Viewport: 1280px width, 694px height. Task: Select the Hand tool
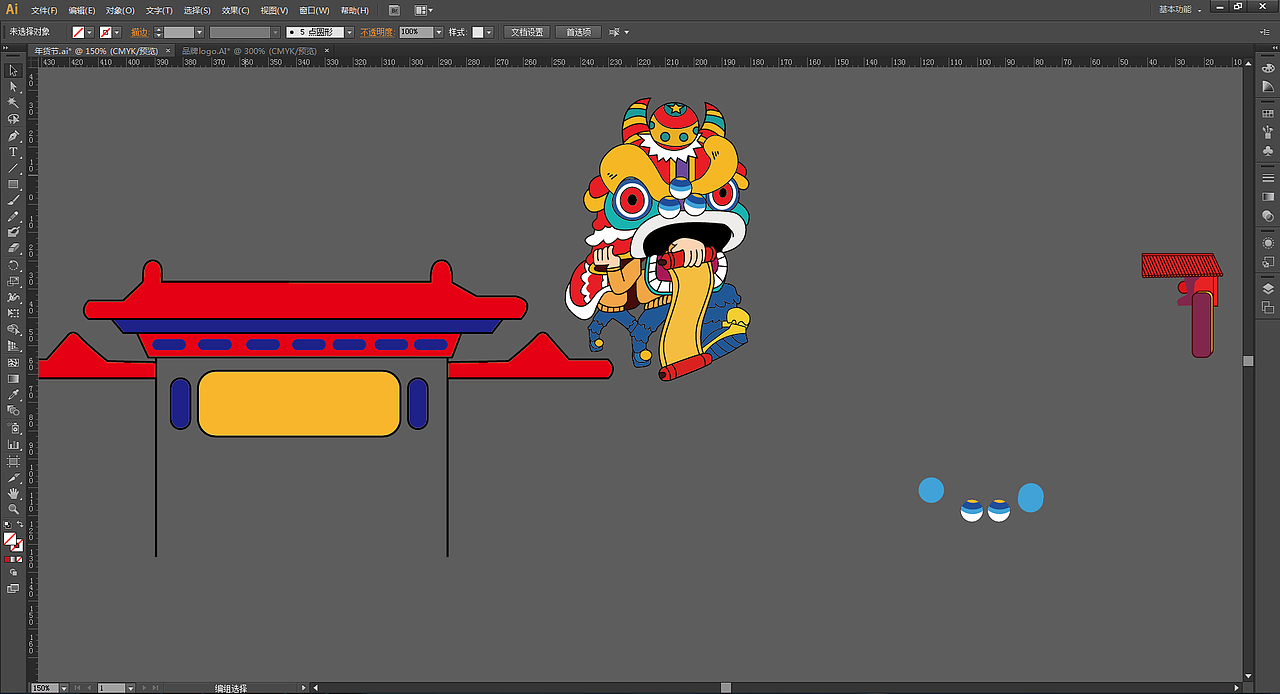[13, 493]
